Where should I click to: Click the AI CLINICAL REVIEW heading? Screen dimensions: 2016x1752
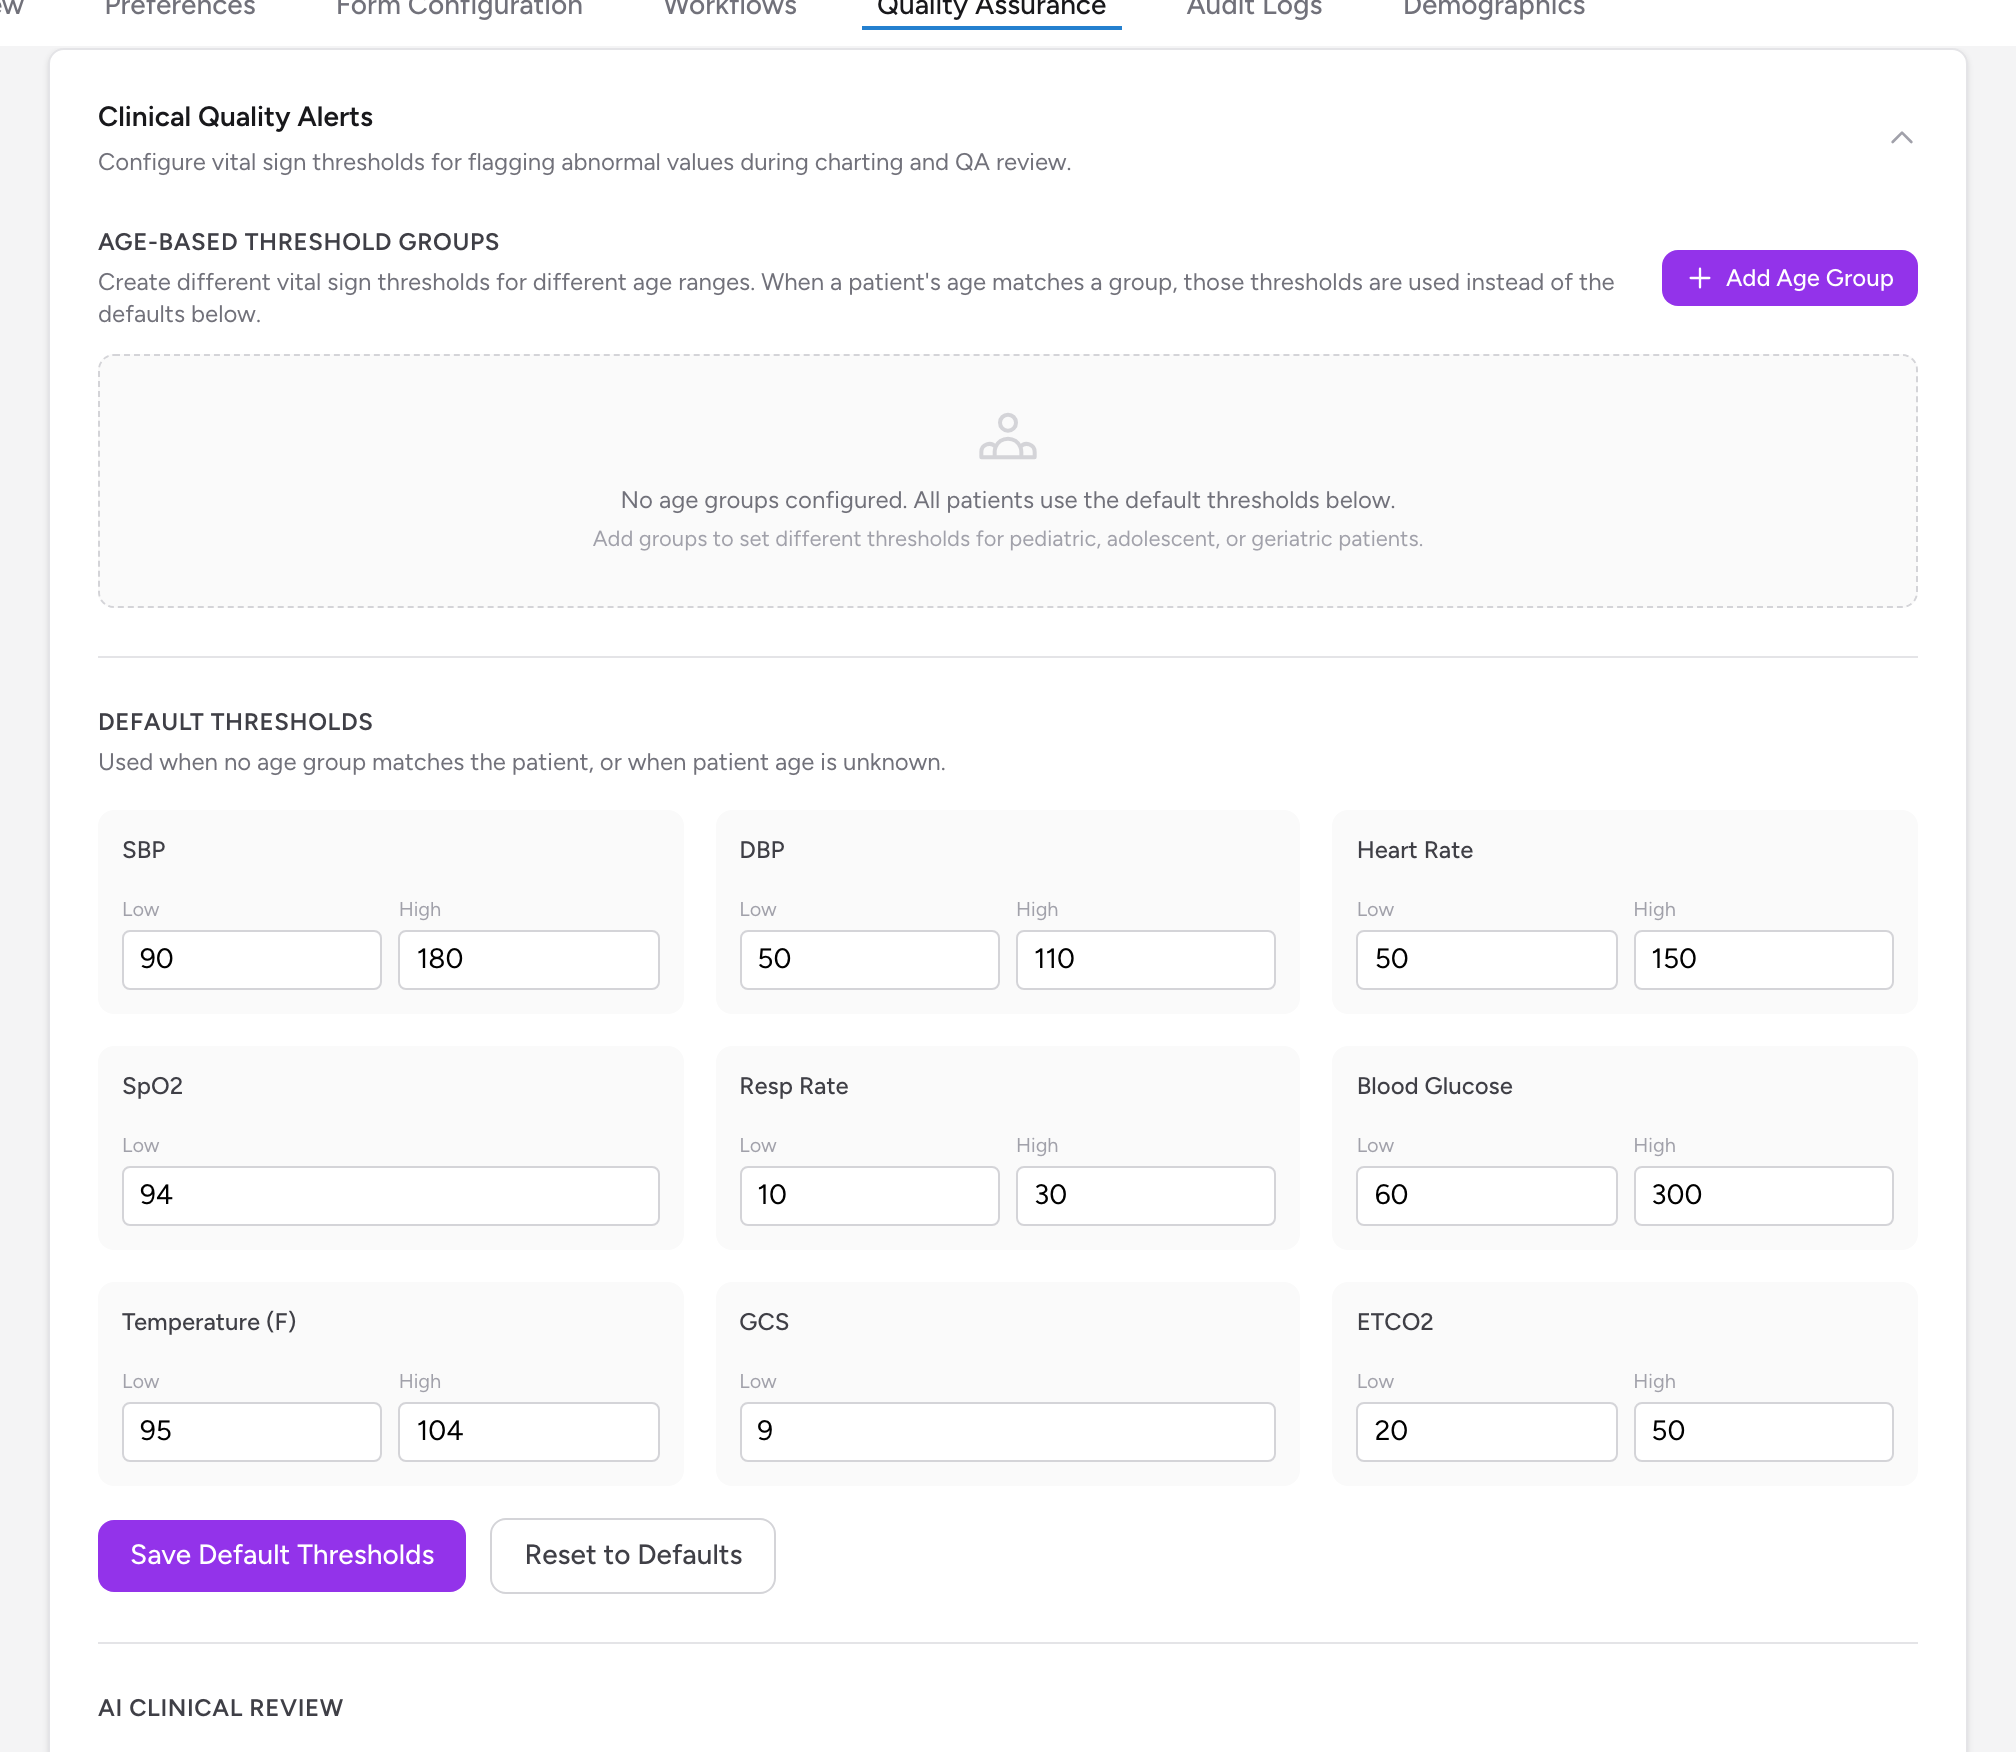tap(221, 1708)
